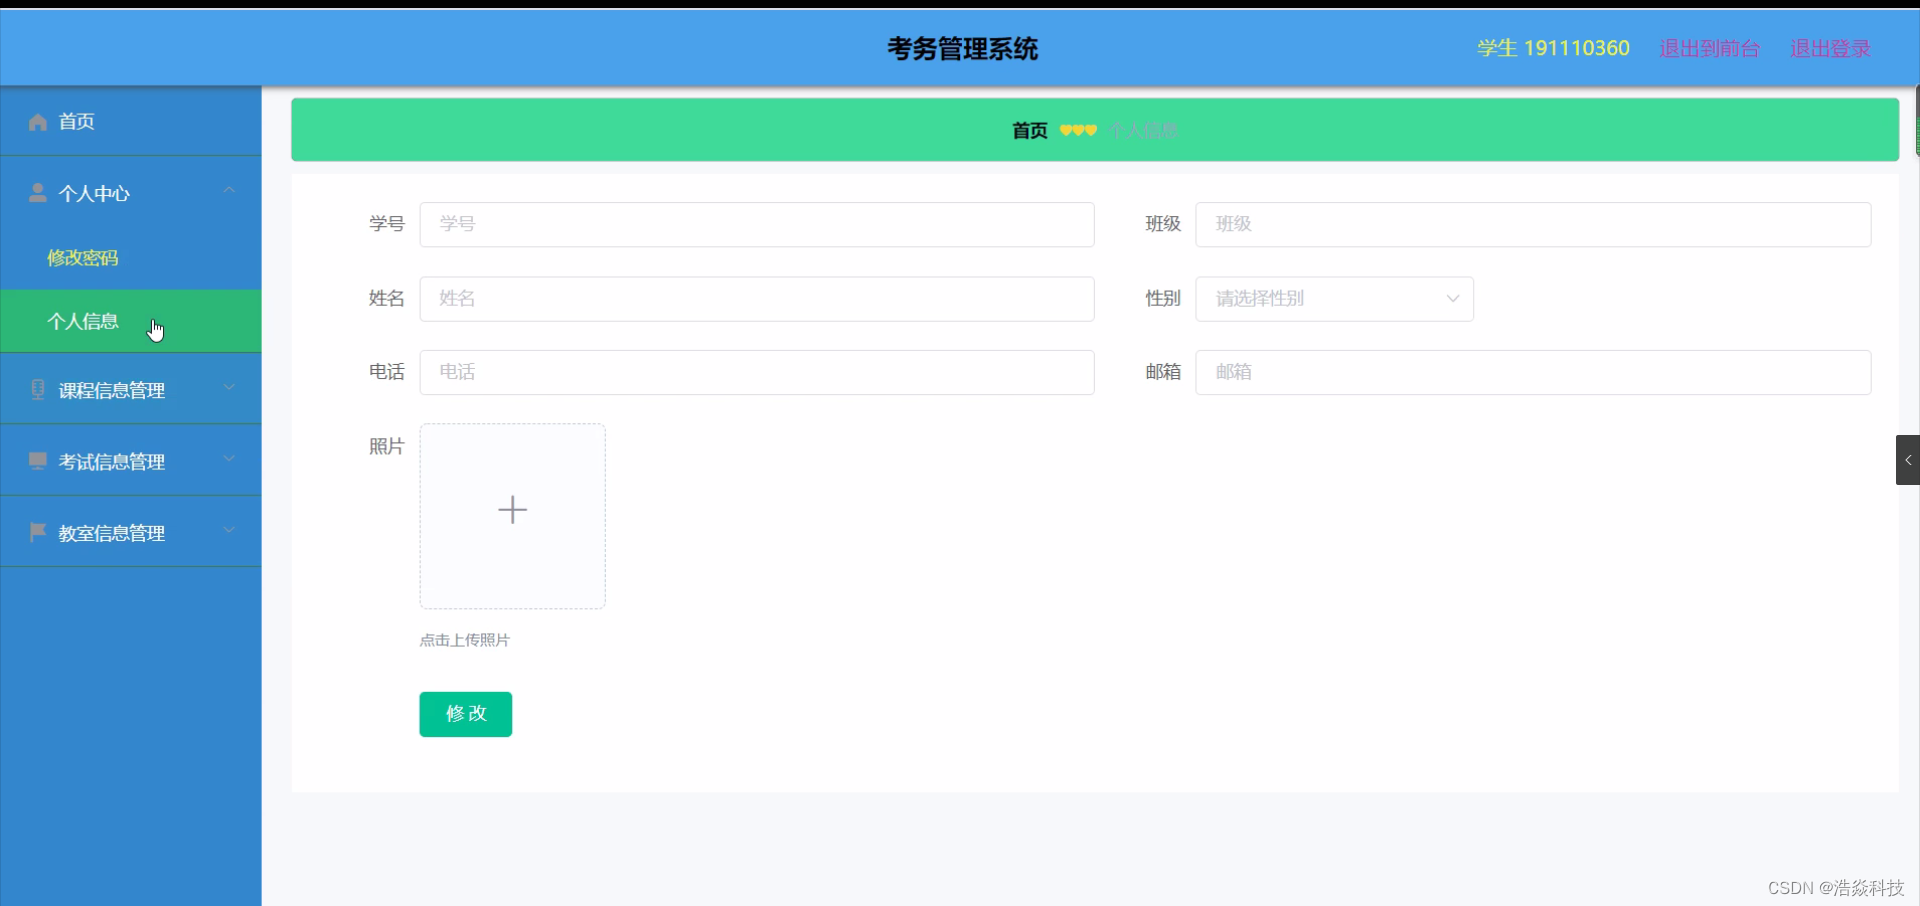Image resolution: width=1920 pixels, height=906 pixels.
Task: Click the 退出到前台 link
Action: click(x=1708, y=47)
